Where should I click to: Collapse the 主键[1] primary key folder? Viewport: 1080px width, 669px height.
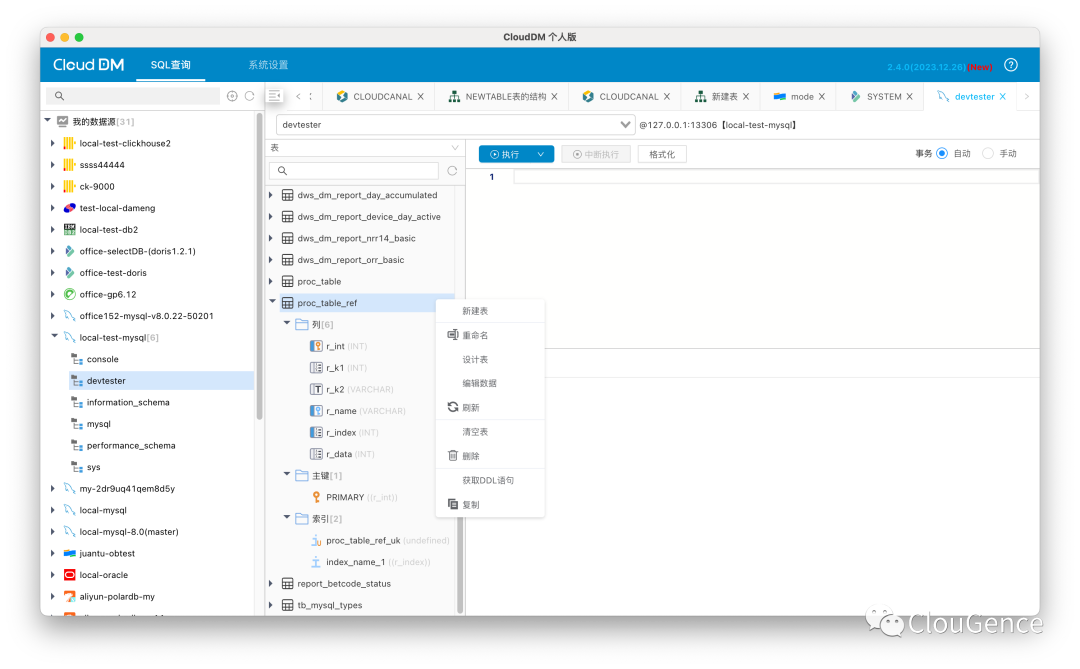[287, 475]
